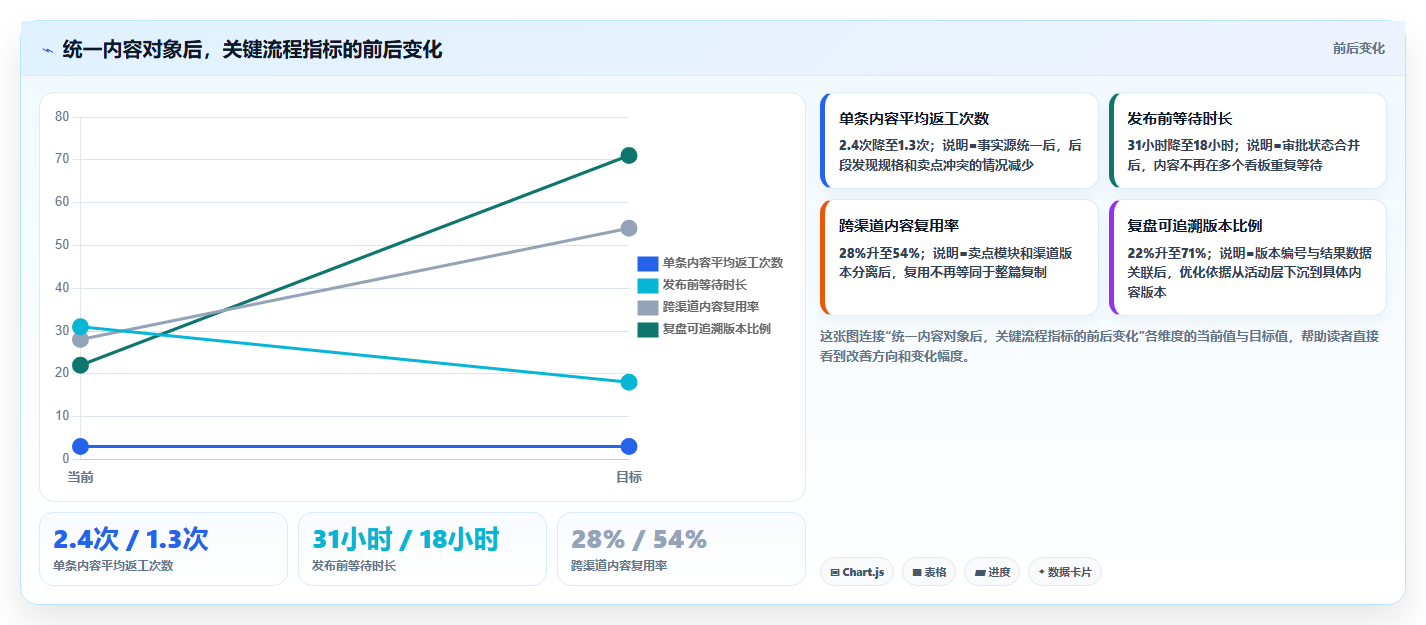Click the green data point at 当前
The image size is (1426, 625).
(80, 365)
